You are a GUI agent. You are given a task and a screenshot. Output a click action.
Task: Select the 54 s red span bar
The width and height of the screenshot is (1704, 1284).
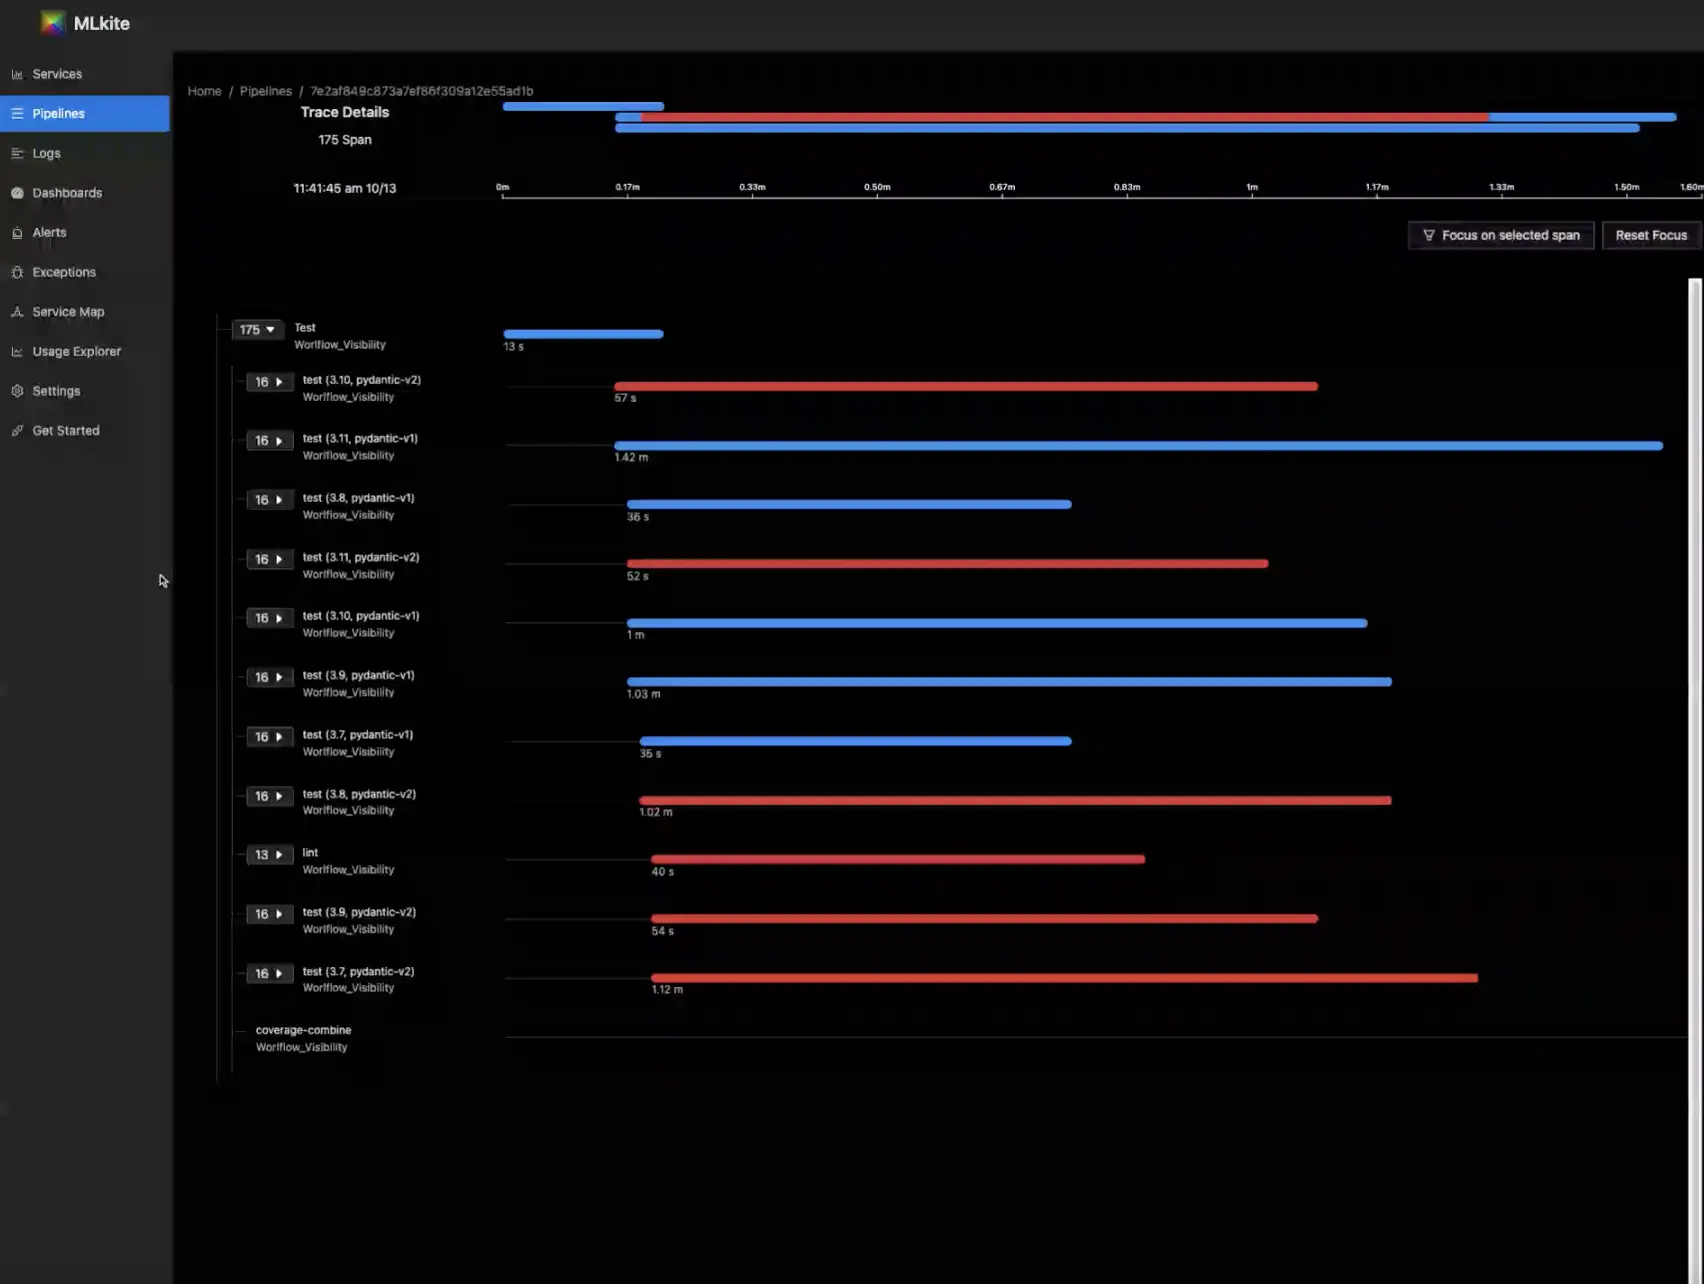[985, 918]
